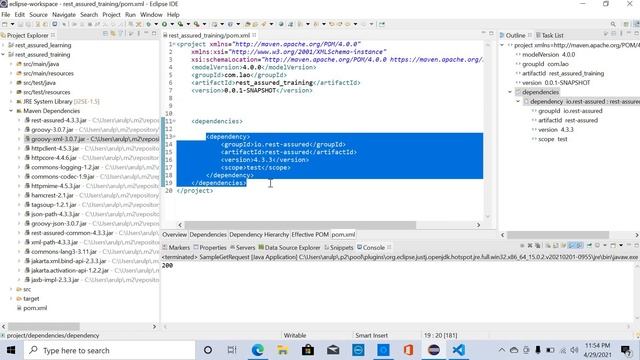Screen dimensions: 640x360
Task: Collapse All in Project Explorer toolbar
Action: tap(105, 34)
